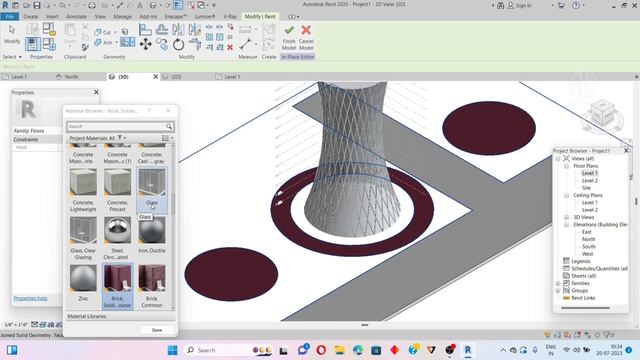Expand the 3D Views tree node
Screen dimensions: 640x360
pyautogui.click(x=567, y=217)
